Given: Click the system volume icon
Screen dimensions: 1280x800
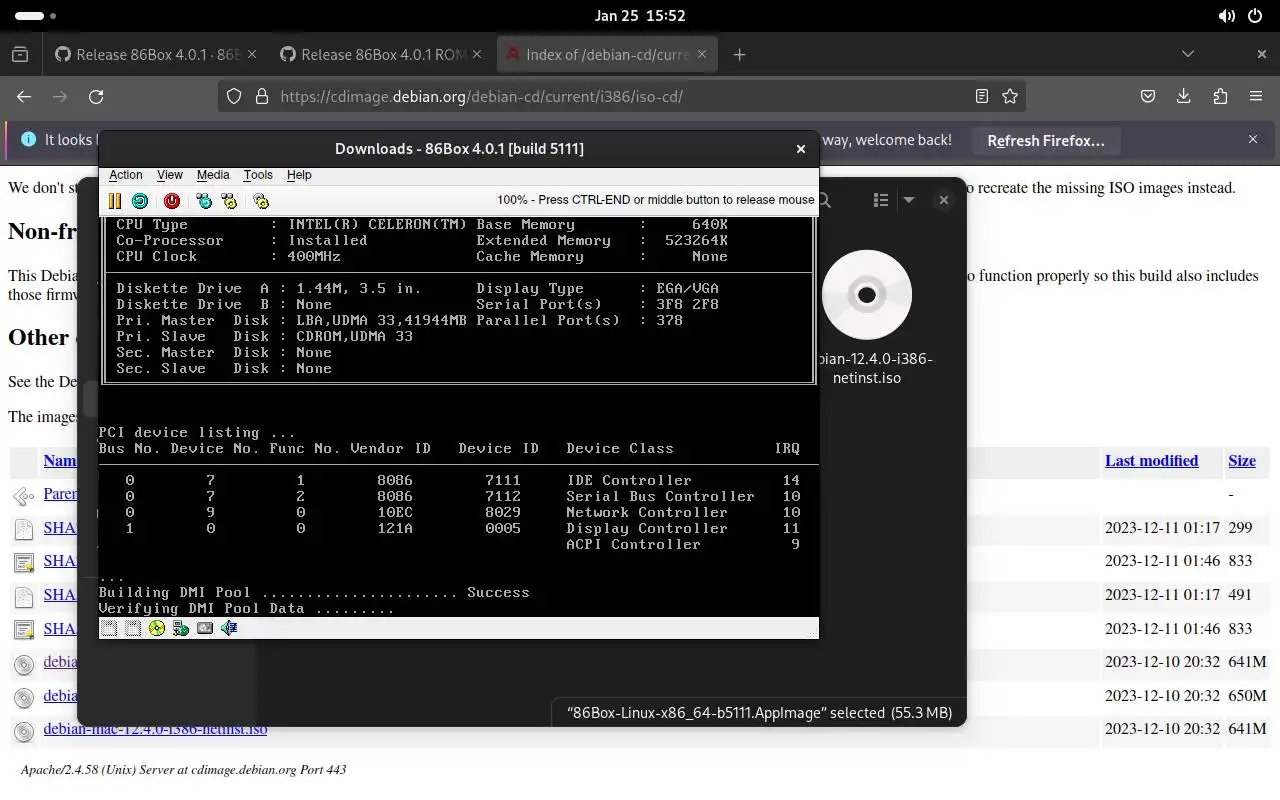Looking at the screenshot, I should (x=1227, y=16).
